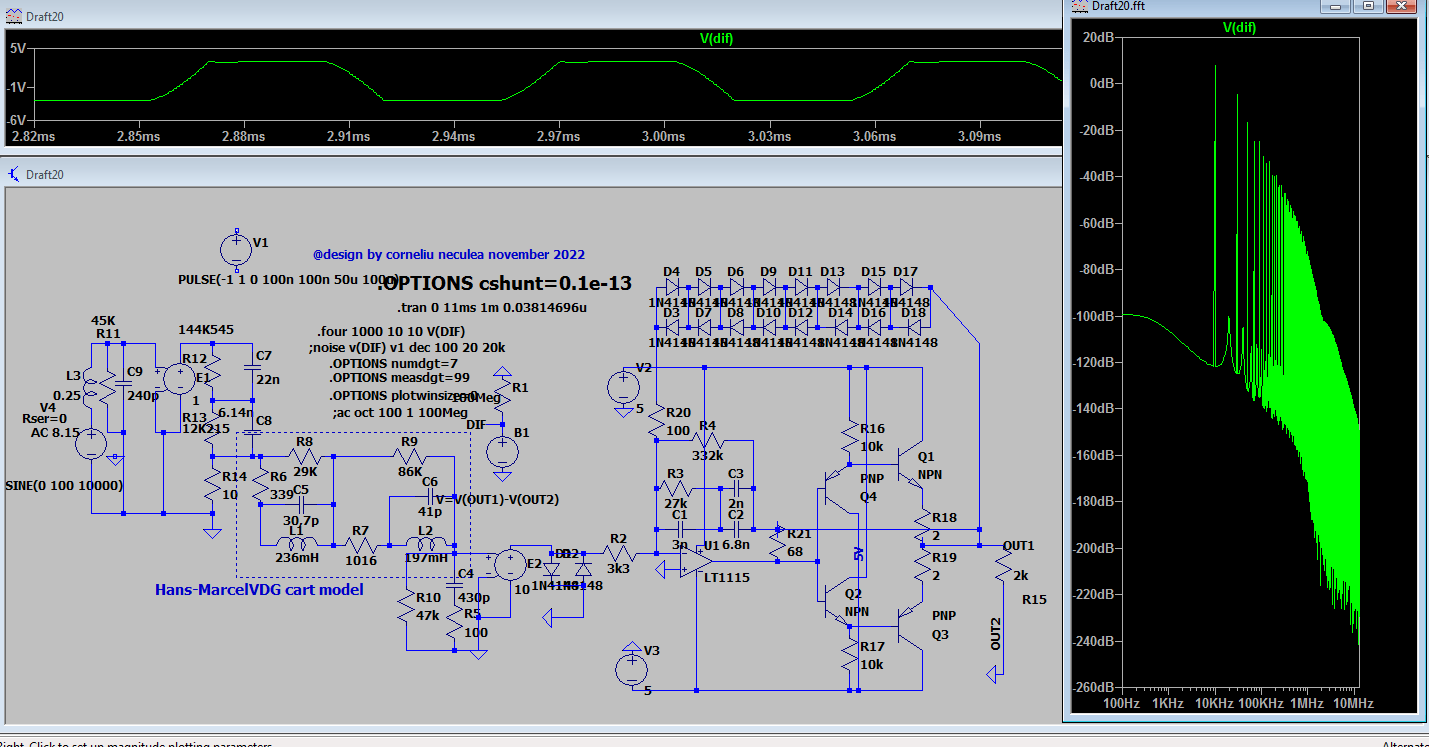The width and height of the screenshot is (1429, 747).
Task: Select inductor L1 symbol
Action: (296, 545)
